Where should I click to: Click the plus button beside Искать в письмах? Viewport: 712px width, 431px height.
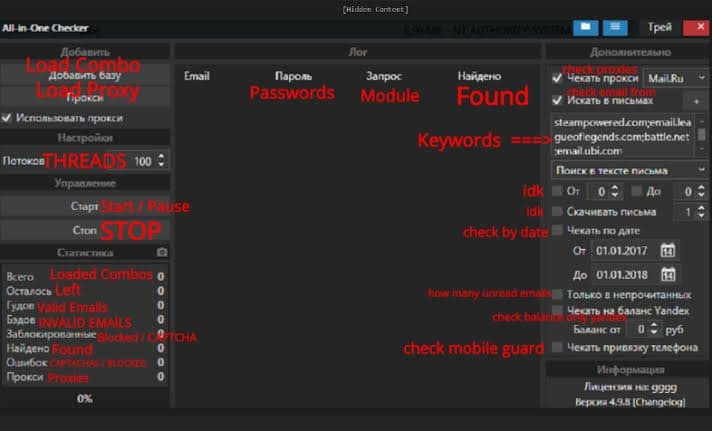[696, 101]
